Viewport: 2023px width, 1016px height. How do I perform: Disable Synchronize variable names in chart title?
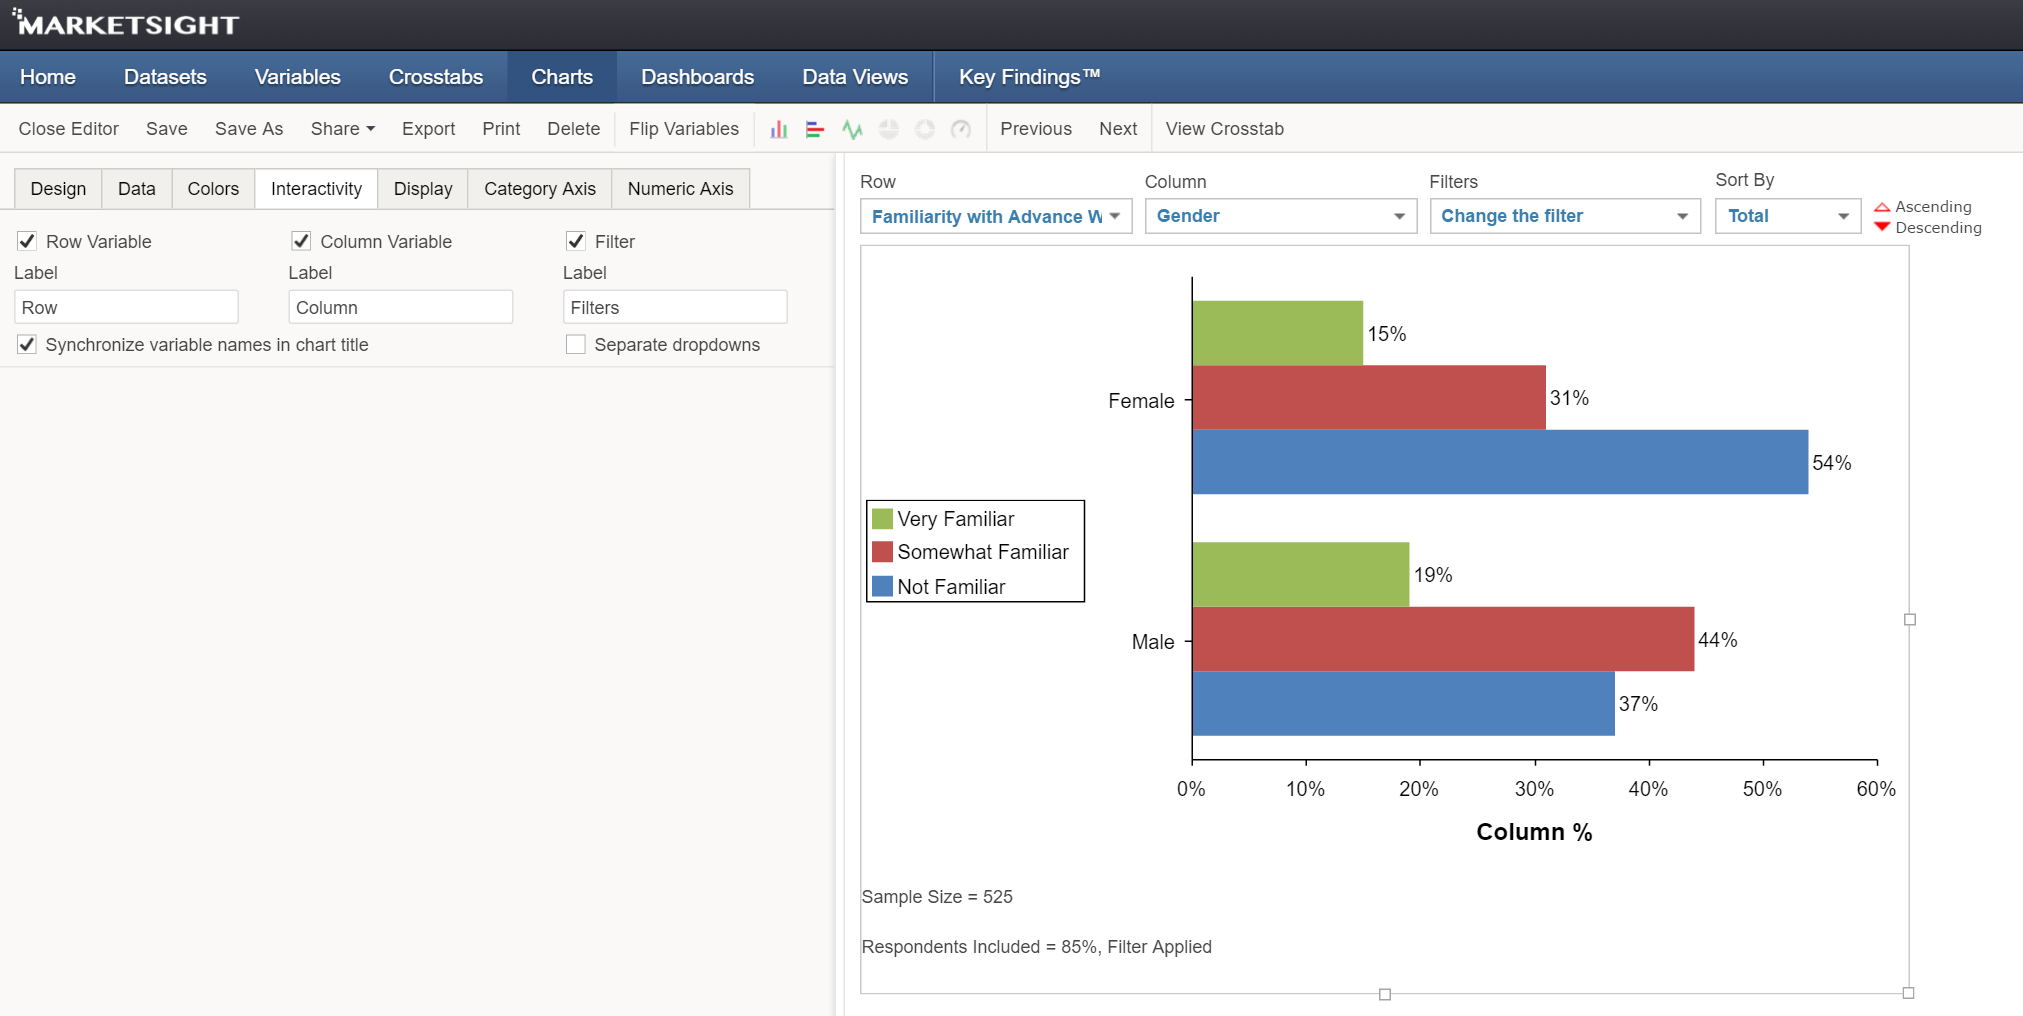26,344
